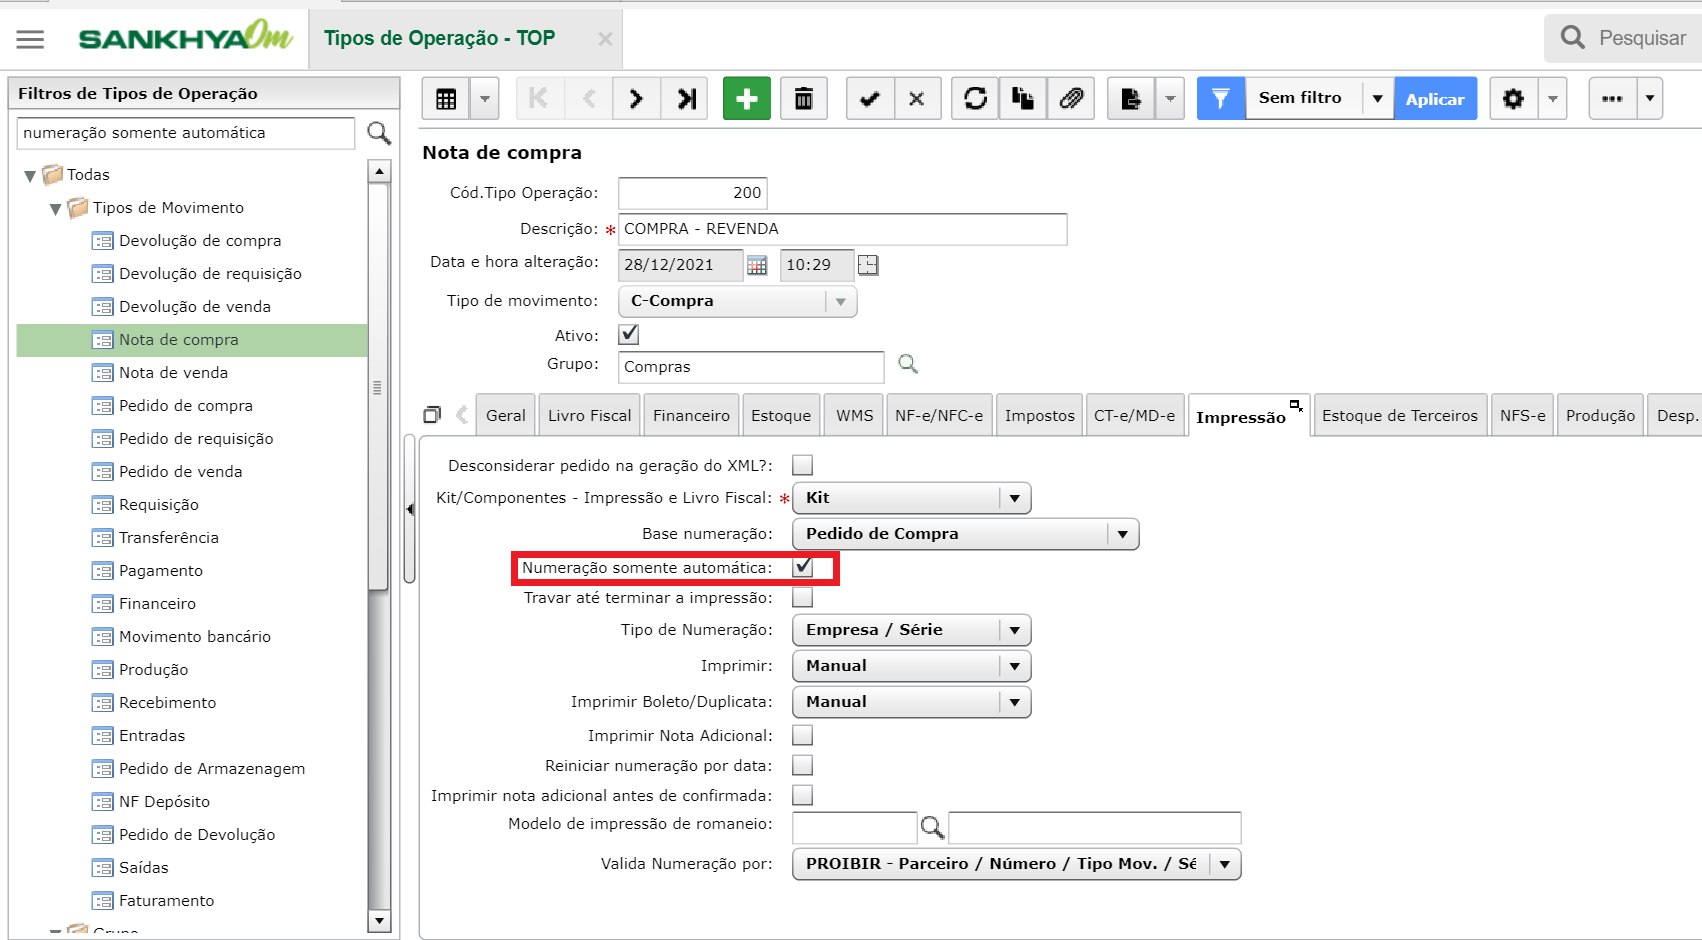The image size is (1702, 940).
Task: Switch to the Livro Fiscal tab
Action: 589,414
